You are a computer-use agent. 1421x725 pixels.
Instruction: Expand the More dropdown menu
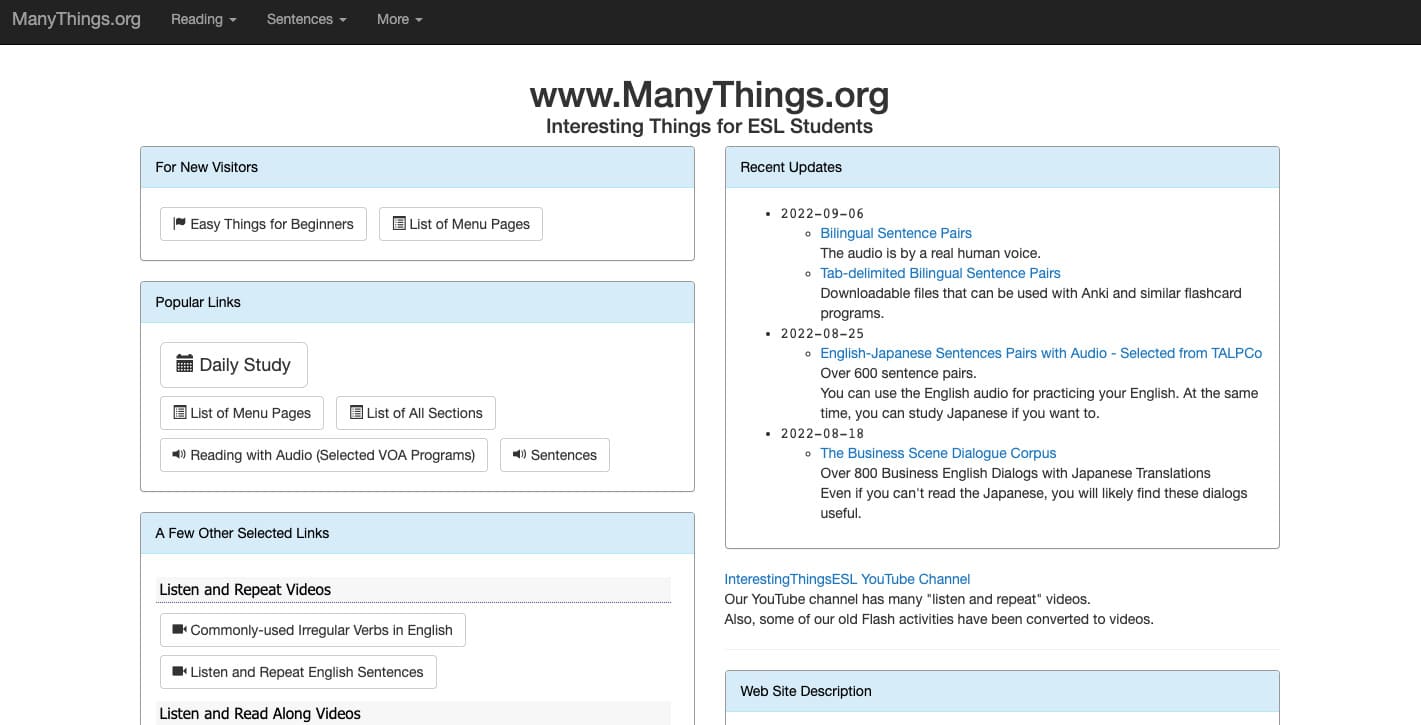400,19
